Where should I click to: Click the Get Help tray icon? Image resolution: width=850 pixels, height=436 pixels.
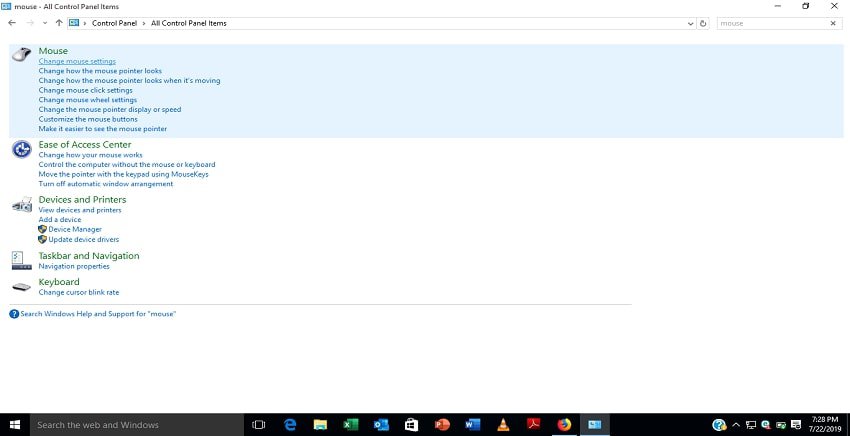point(719,425)
